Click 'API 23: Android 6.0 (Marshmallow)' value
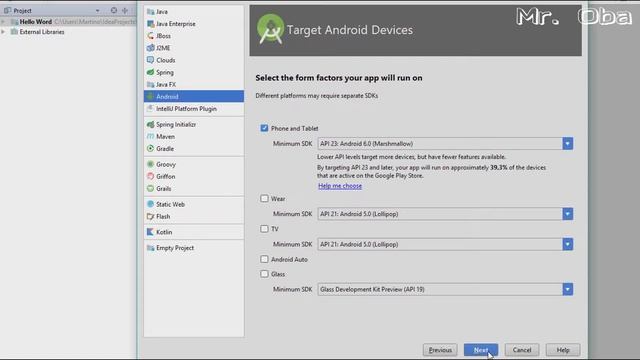 (366, 144)
